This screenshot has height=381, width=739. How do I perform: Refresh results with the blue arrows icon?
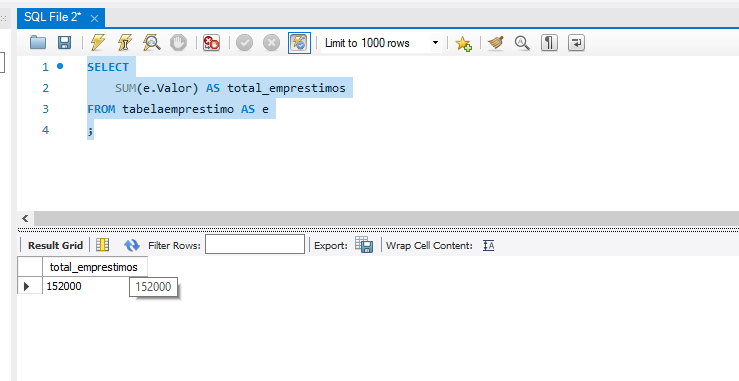tap(131, 245)
